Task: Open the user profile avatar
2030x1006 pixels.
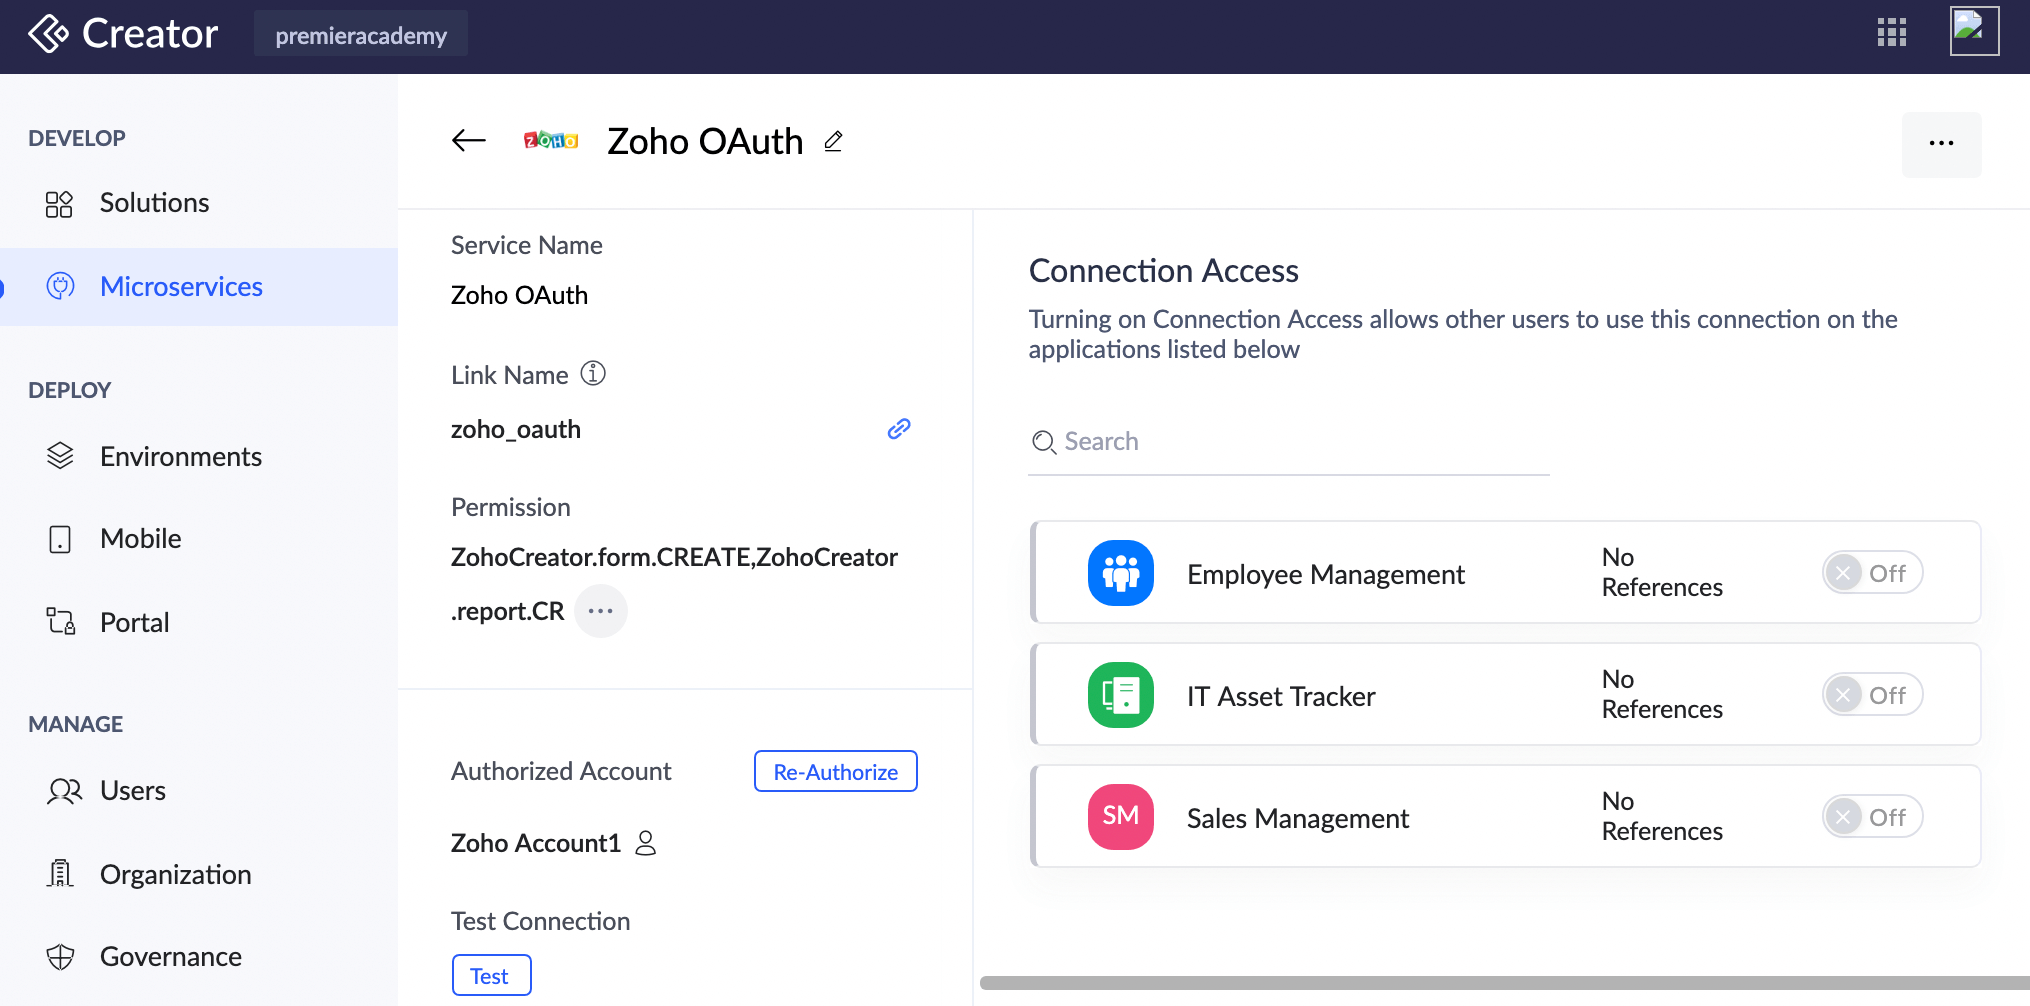Action: [x=1974, y=31]
